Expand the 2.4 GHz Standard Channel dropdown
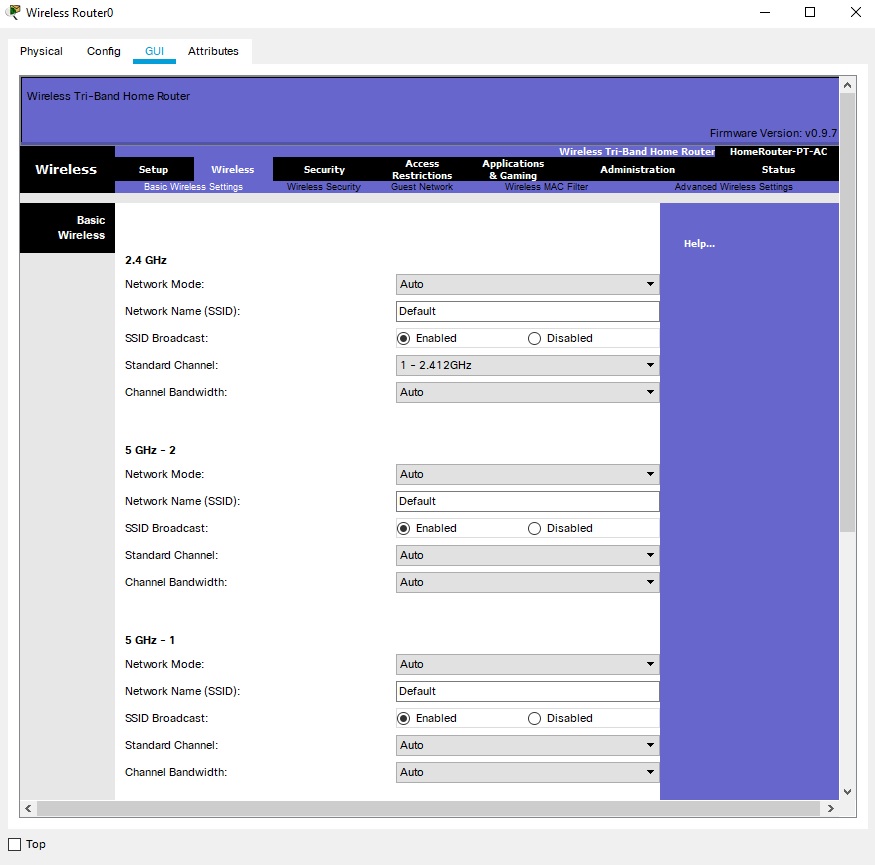This screenshot has width=875, height=865. tap(527, 365)
